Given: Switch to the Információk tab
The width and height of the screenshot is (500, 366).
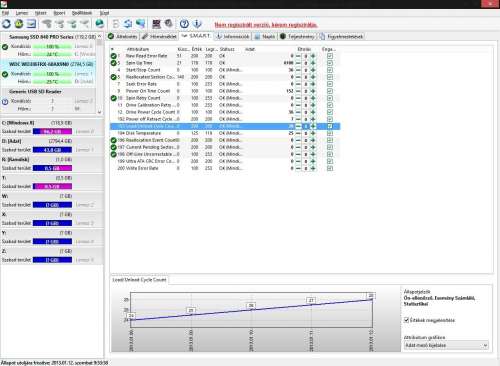Looking at the screenshot, I should point(233,36).
